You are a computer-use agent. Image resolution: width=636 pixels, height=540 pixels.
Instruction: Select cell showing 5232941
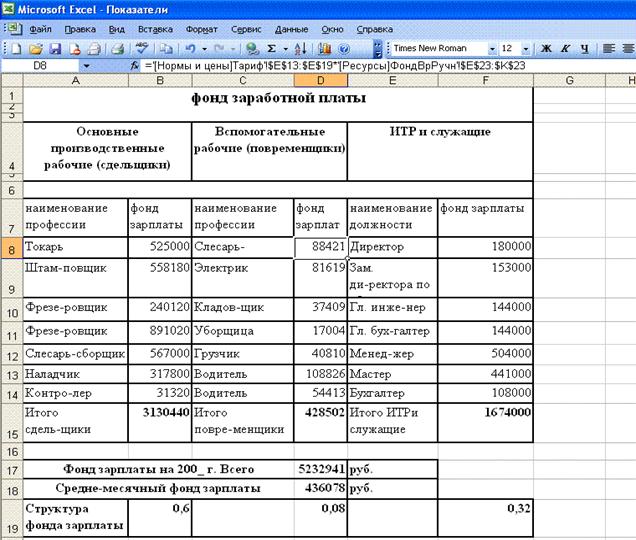pos(320,469)
